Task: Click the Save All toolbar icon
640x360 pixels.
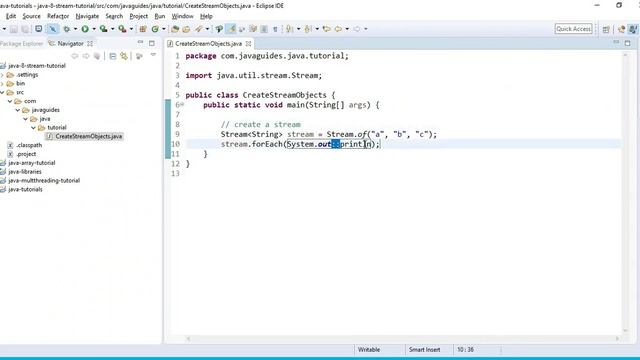Action: 25,29
